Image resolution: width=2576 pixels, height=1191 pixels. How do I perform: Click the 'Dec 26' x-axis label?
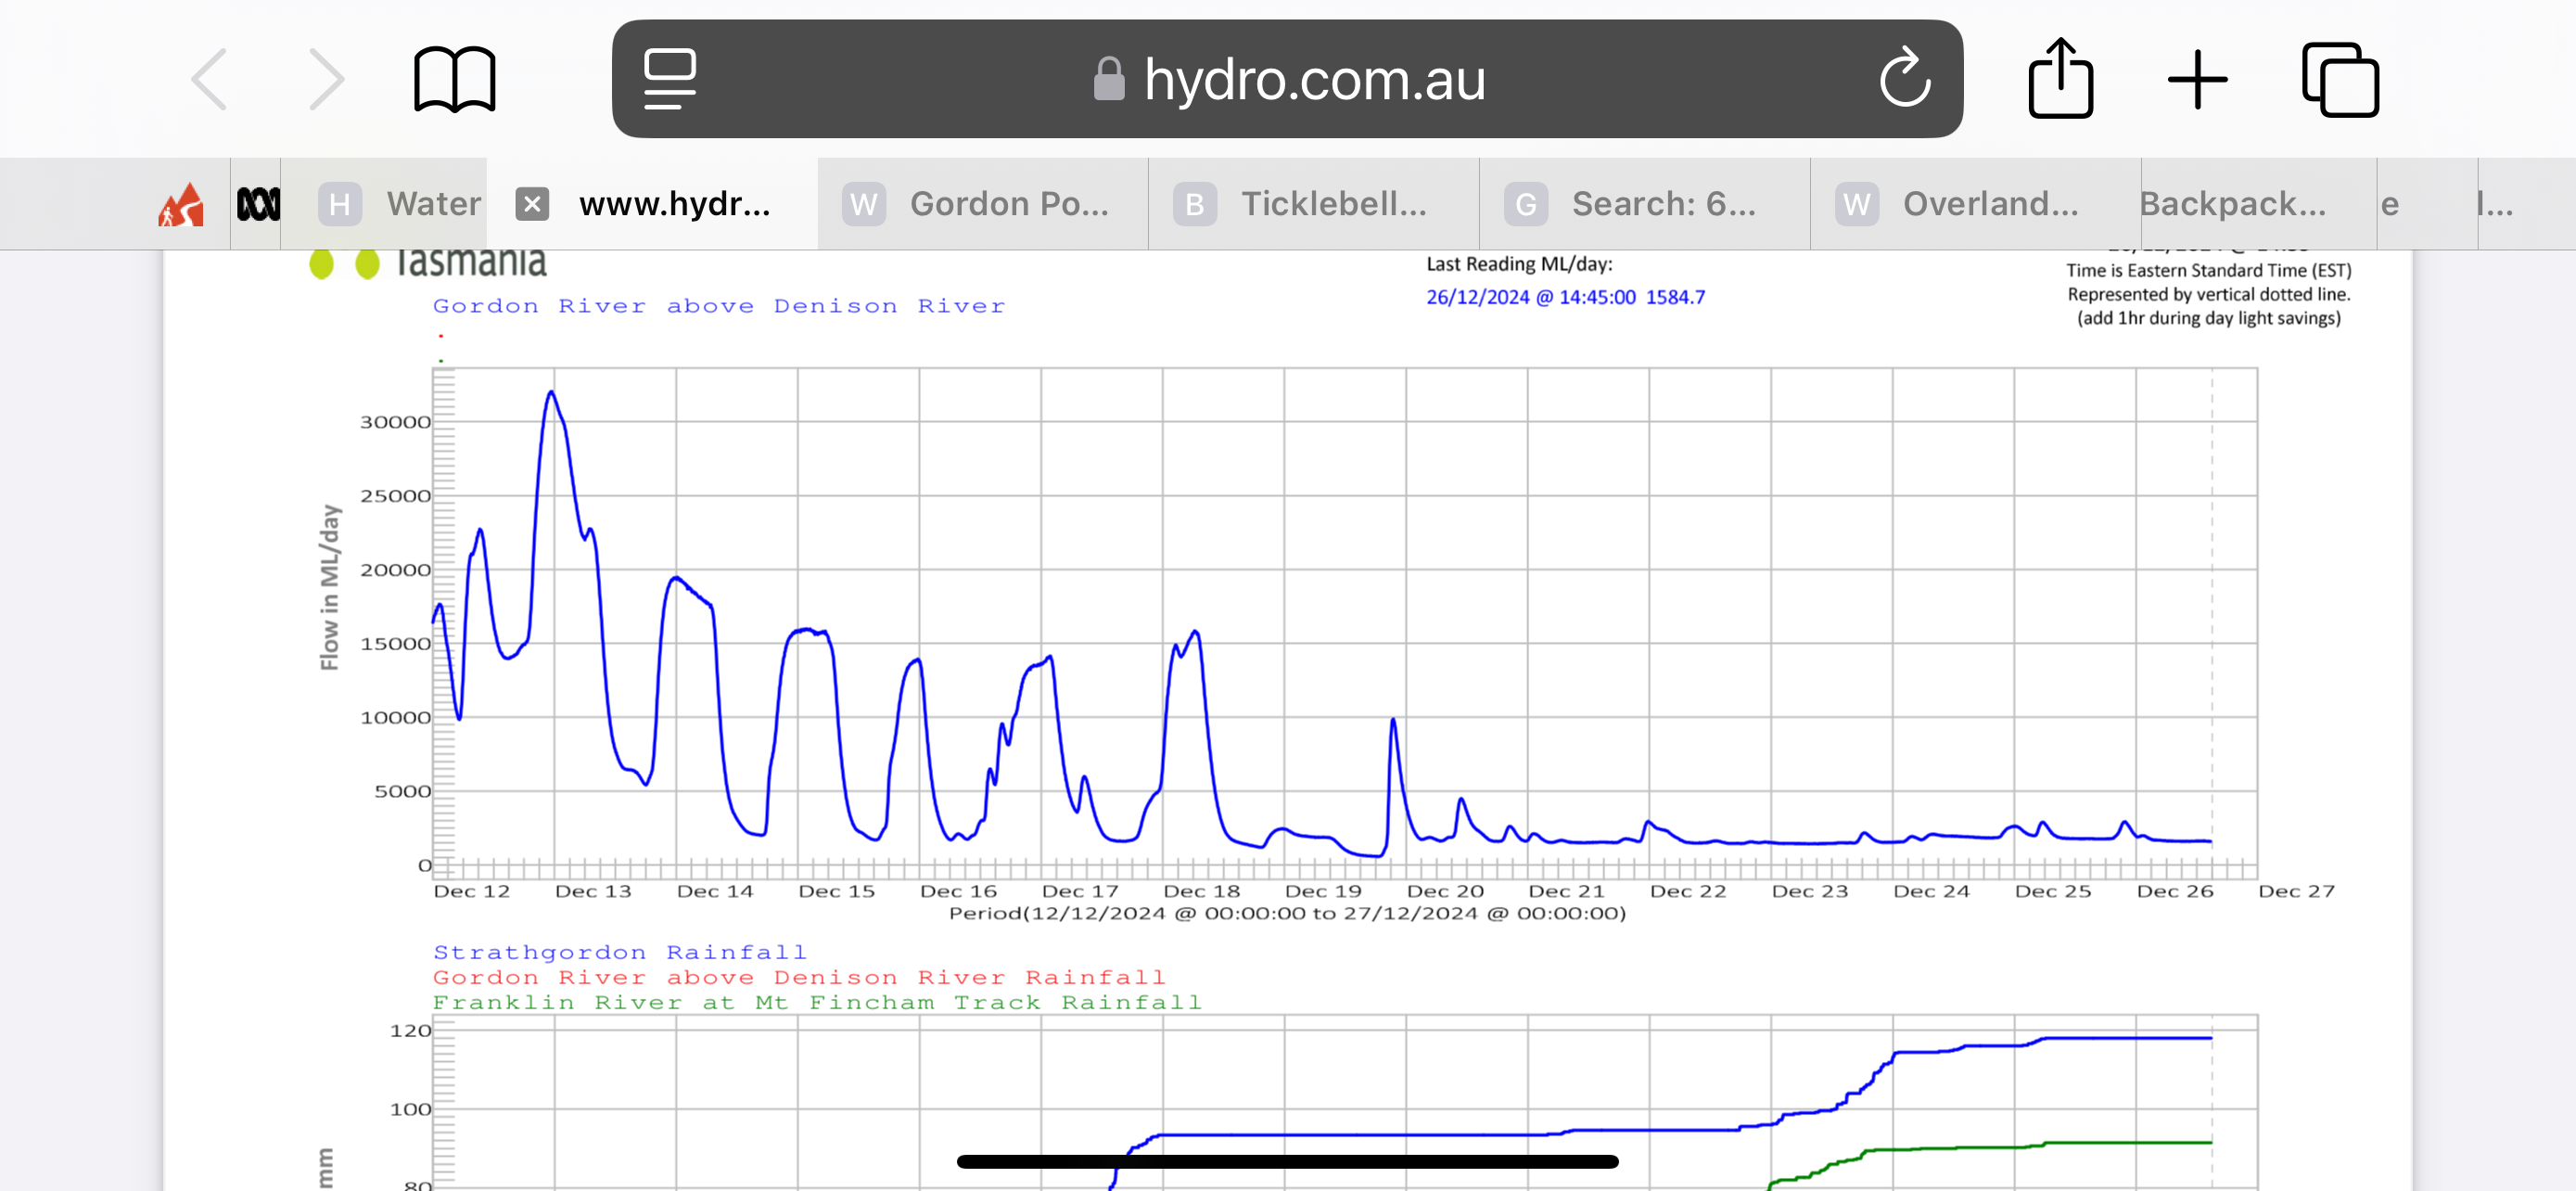click(x=2175, y=891)
